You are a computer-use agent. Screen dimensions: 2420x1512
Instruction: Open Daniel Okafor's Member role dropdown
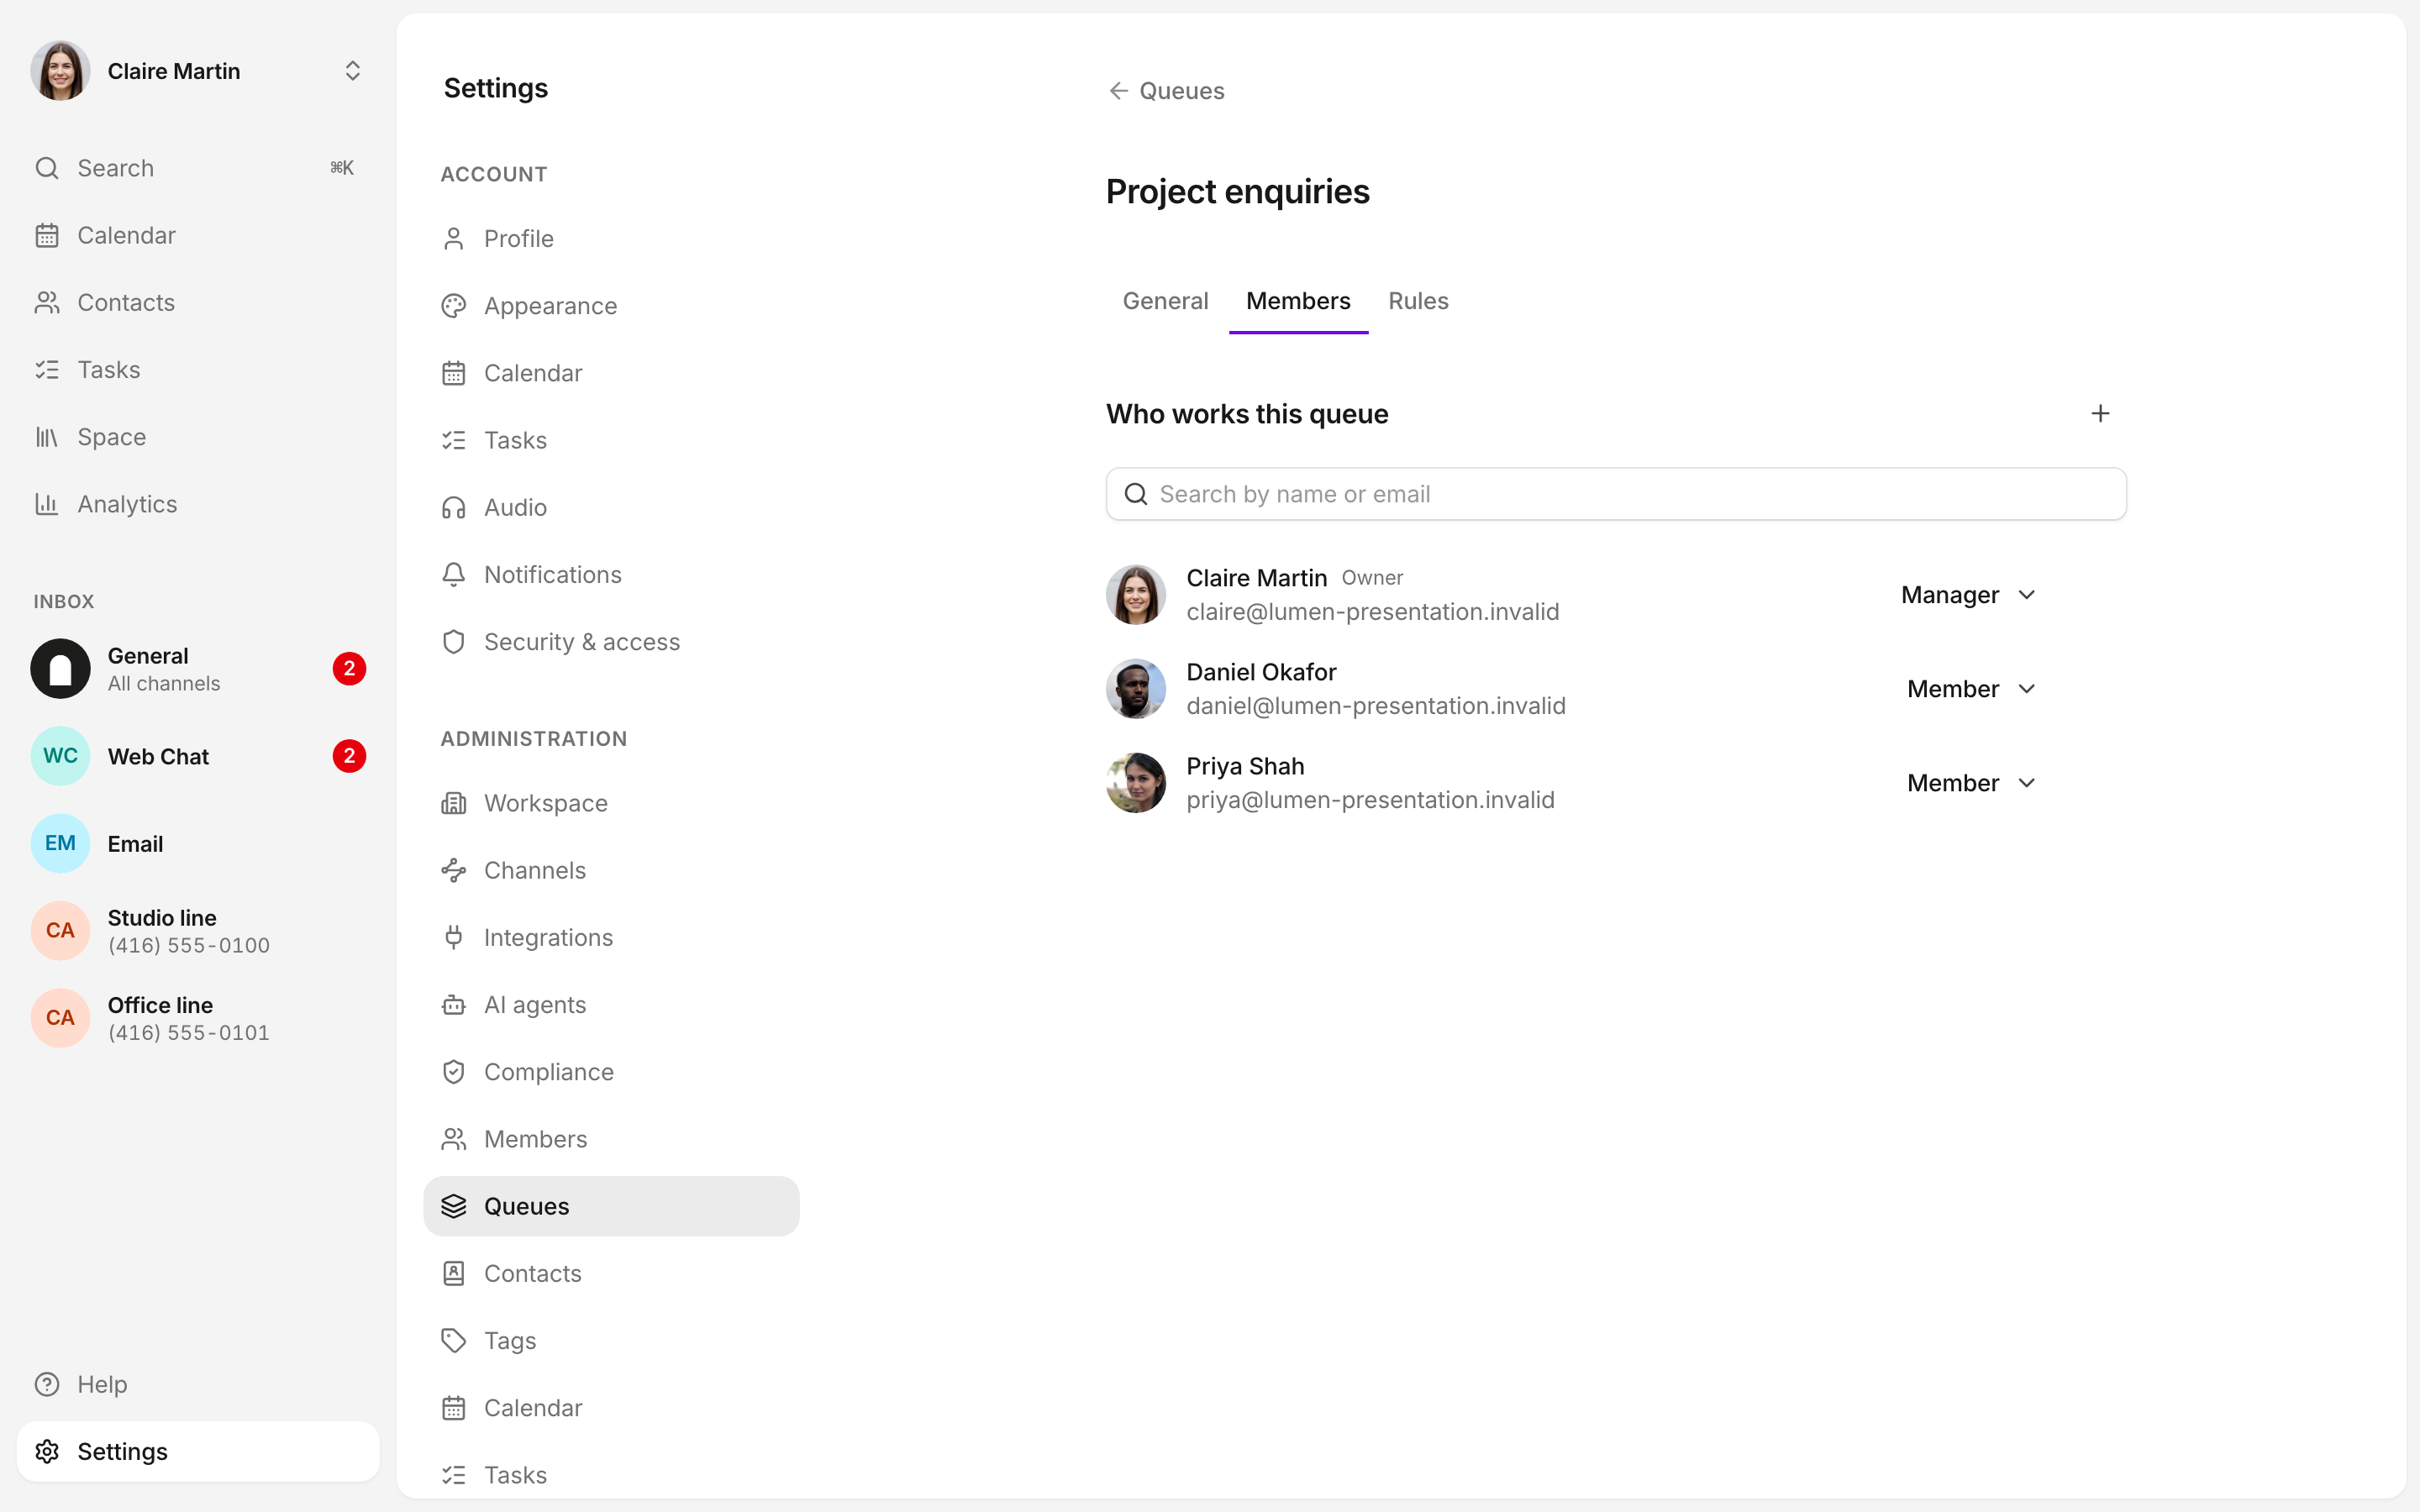click(1971, 689)
